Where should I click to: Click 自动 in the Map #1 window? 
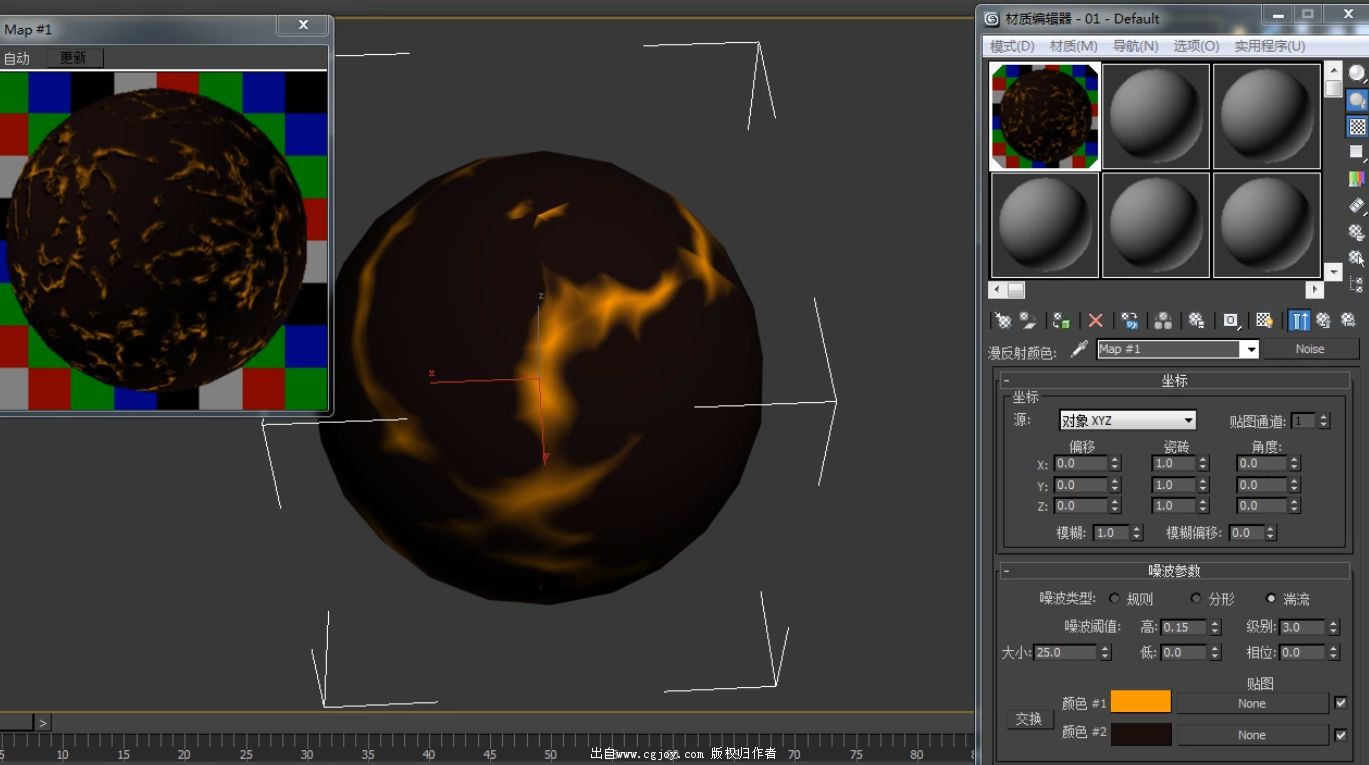click(17, 58)
